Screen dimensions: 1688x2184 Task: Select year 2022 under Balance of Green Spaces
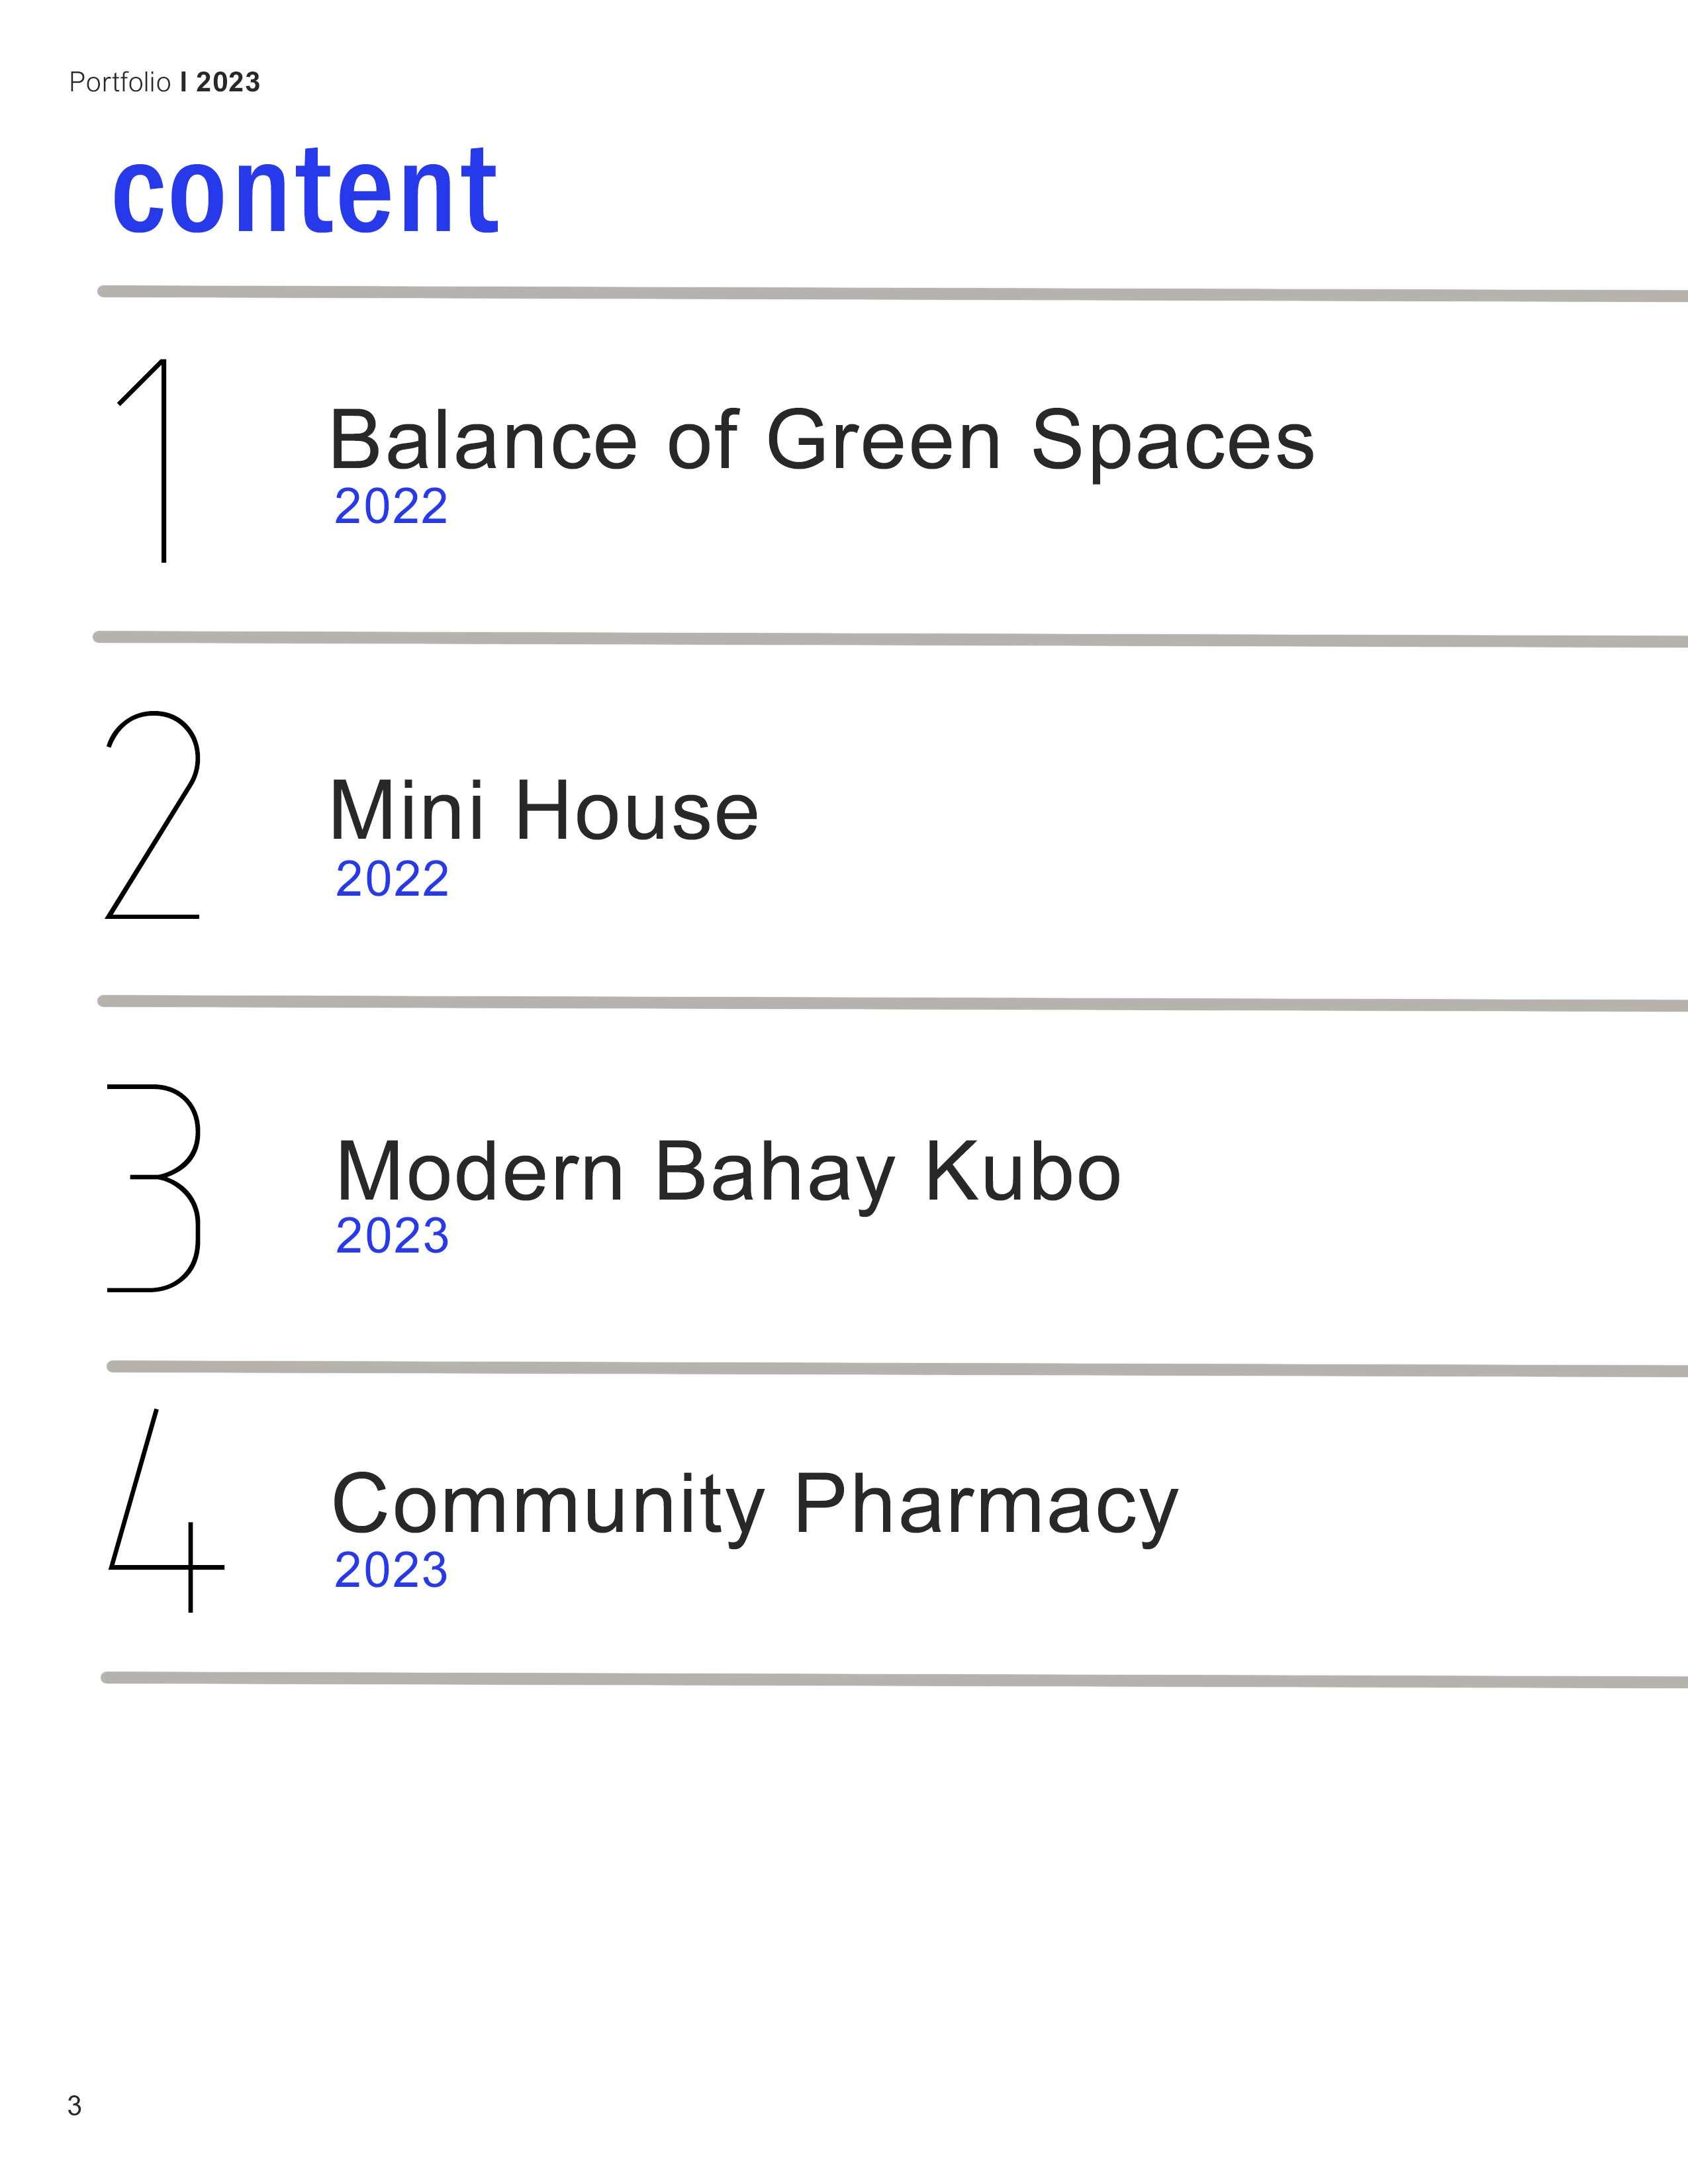pos(391,507)
